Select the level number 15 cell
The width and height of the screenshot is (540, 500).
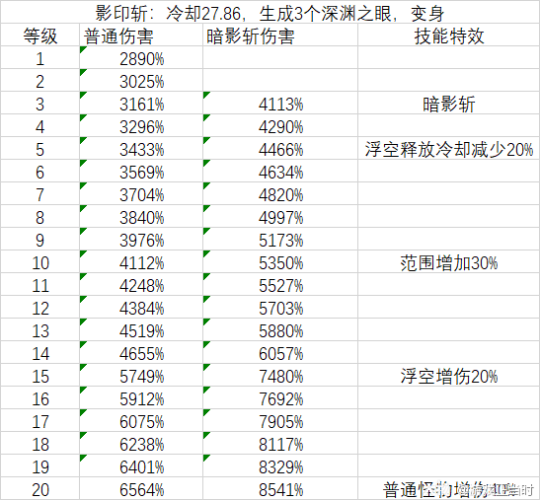(40, 375)
